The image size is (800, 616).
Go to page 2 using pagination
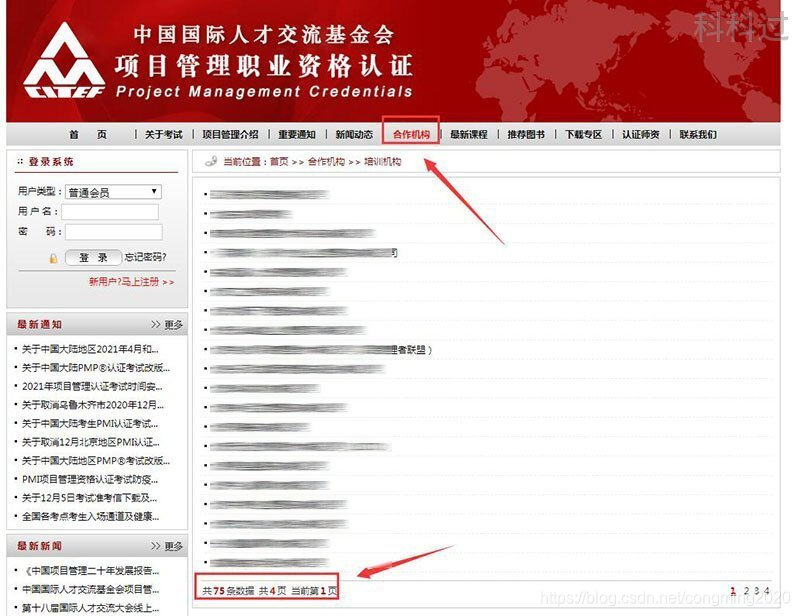(x=746, y=592)
